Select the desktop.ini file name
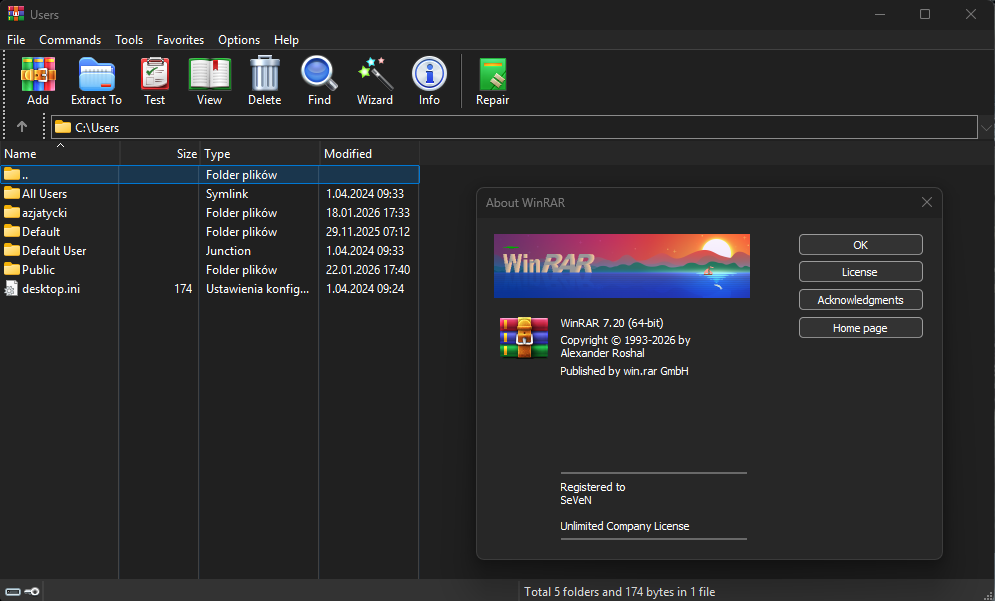Screen dimensions: 995x601 click(x=51, y=289)
